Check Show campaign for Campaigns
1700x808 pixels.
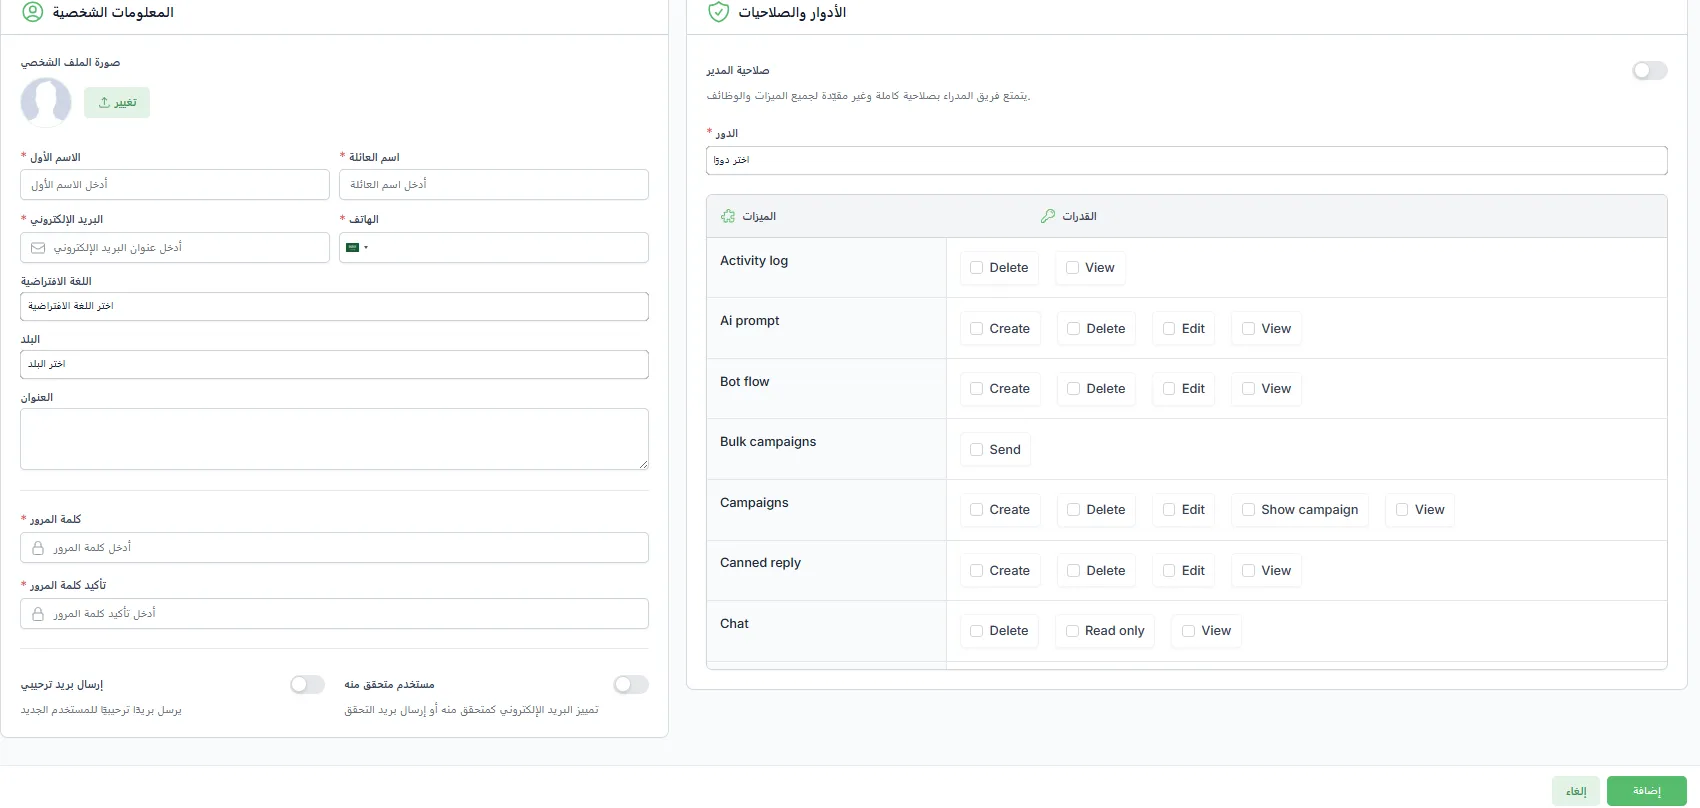[1248, 510]
